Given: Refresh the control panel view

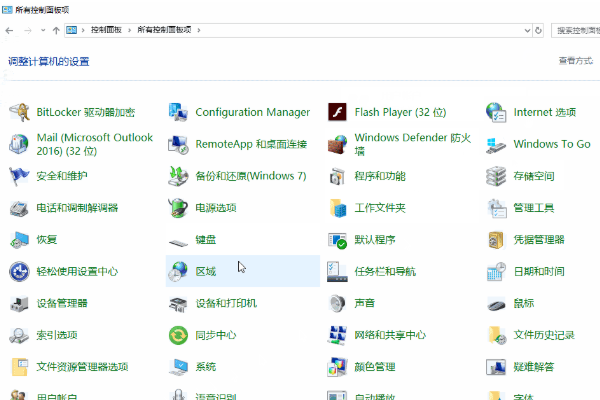Looking at the screenshot, I should click(x=538, y=30).
